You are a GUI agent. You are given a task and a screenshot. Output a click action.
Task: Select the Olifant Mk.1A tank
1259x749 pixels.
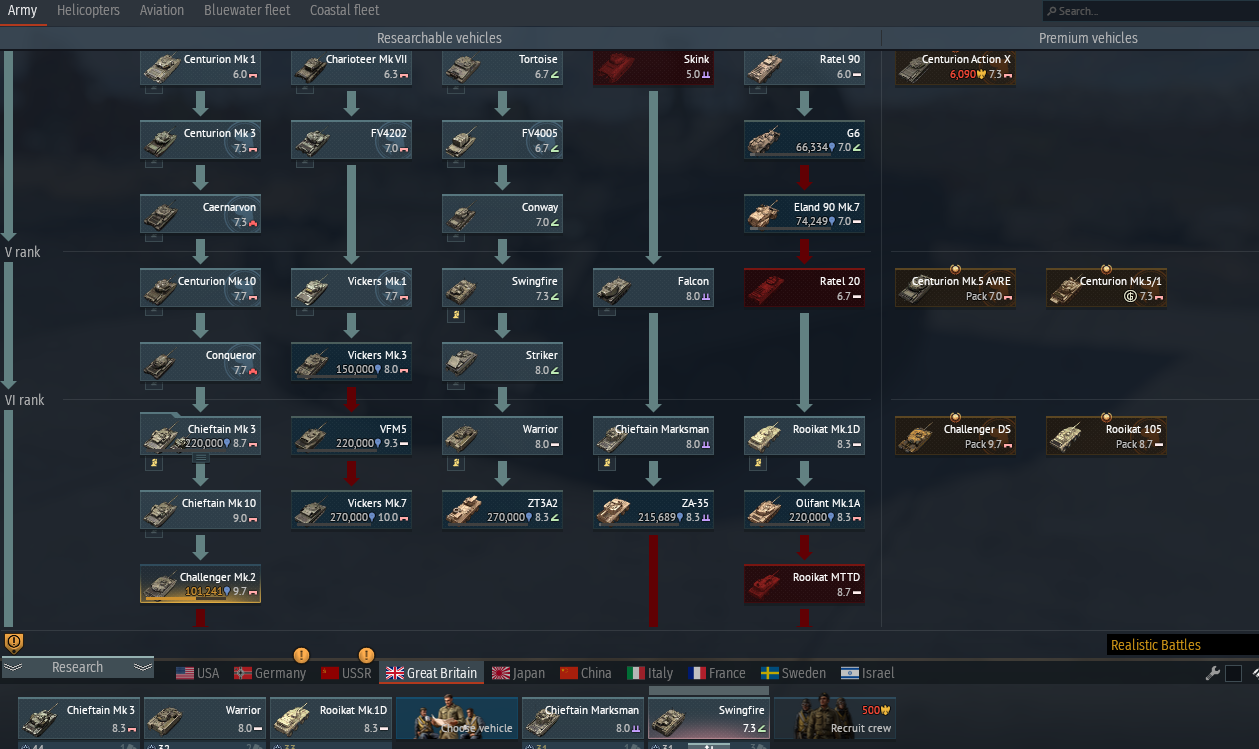click(804, 510)
